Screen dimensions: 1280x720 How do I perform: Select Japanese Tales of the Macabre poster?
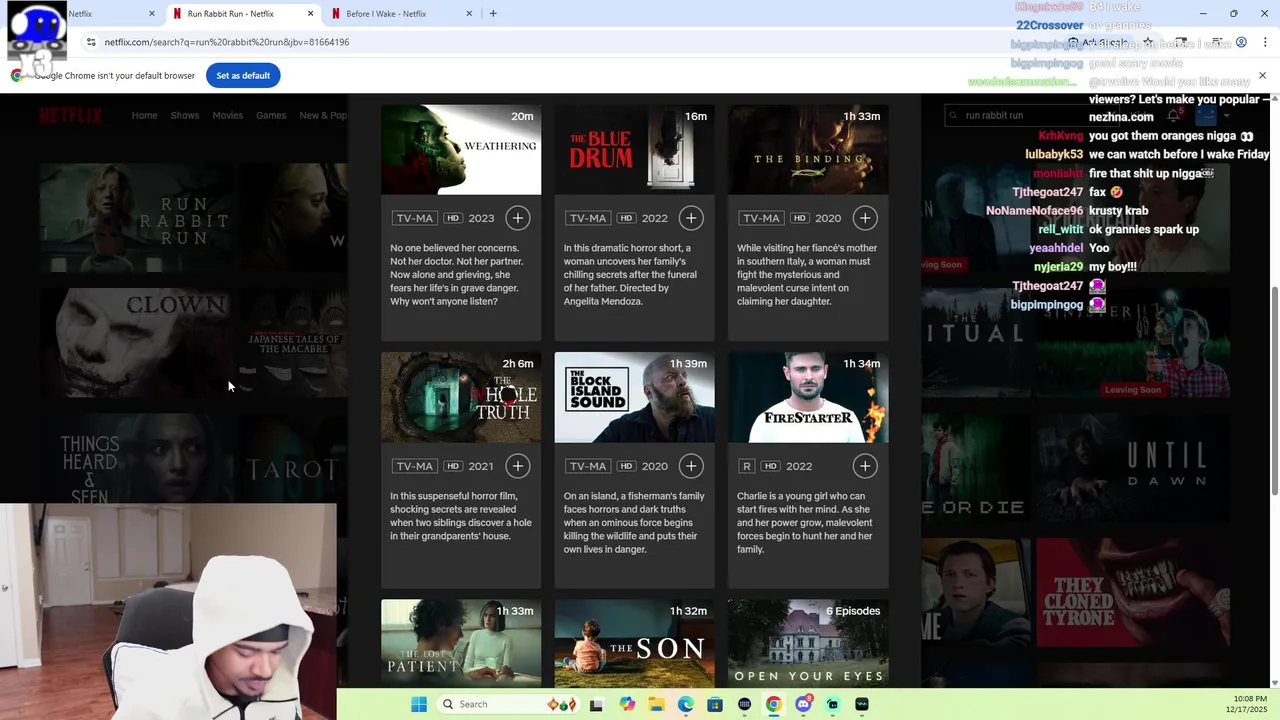tap(292, 342)
